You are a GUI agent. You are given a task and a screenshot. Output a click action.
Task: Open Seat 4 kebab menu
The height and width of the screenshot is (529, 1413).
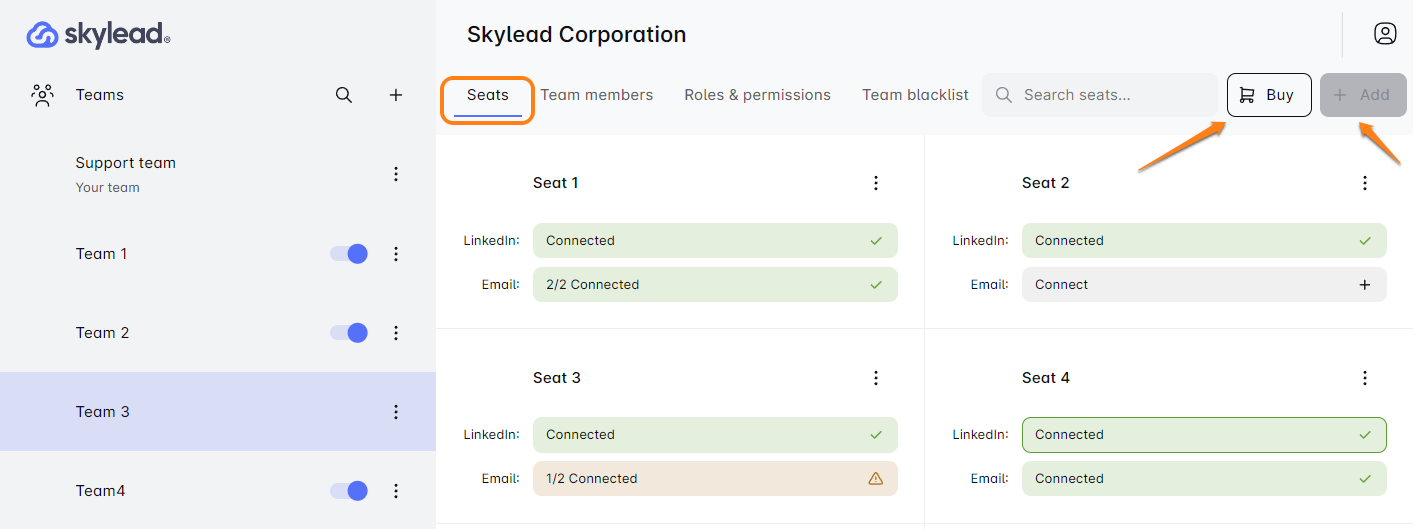(1365, 378)
